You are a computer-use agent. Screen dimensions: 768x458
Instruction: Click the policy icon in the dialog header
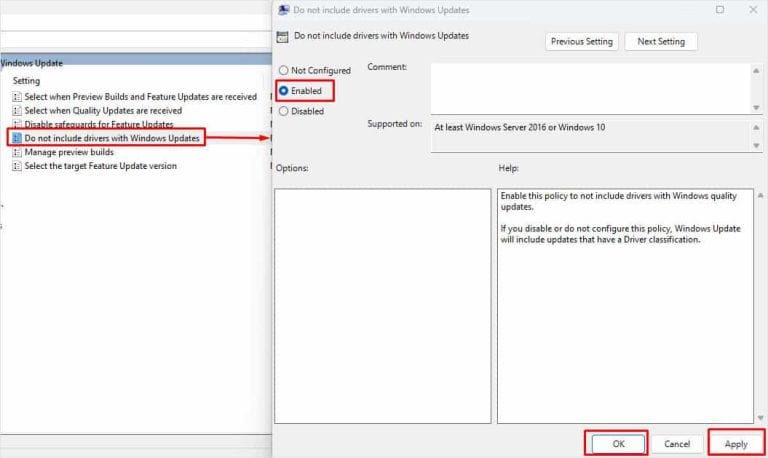point(283,37)
